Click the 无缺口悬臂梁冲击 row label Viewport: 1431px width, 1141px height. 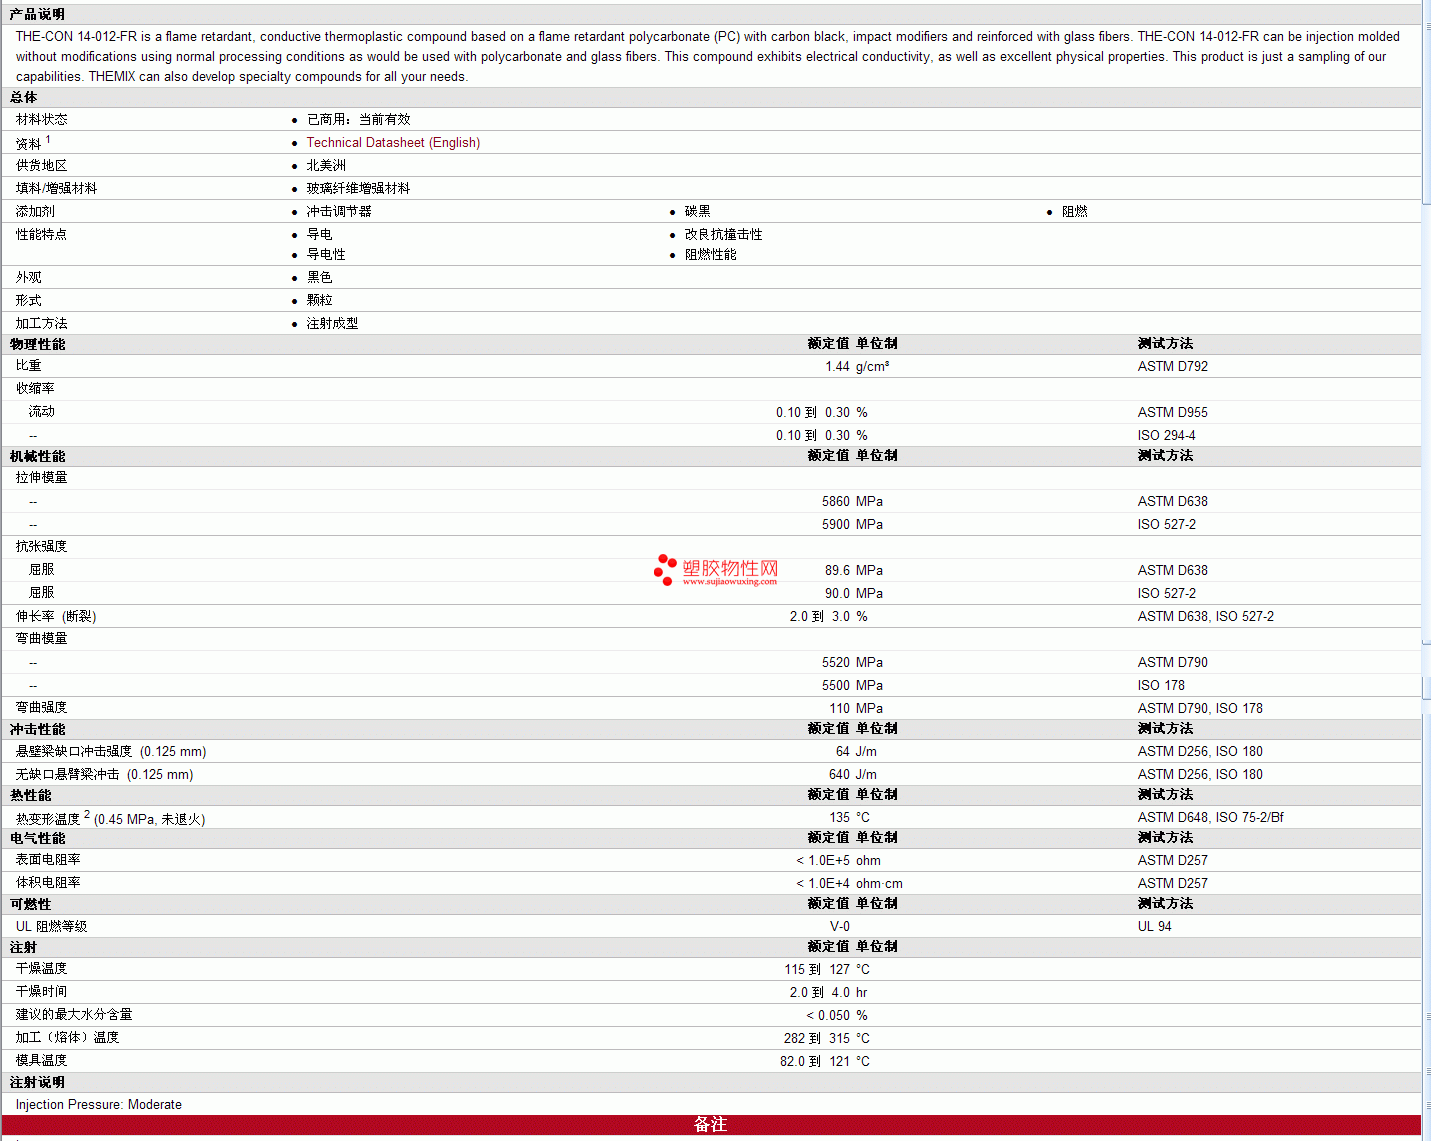coord(104,774)
